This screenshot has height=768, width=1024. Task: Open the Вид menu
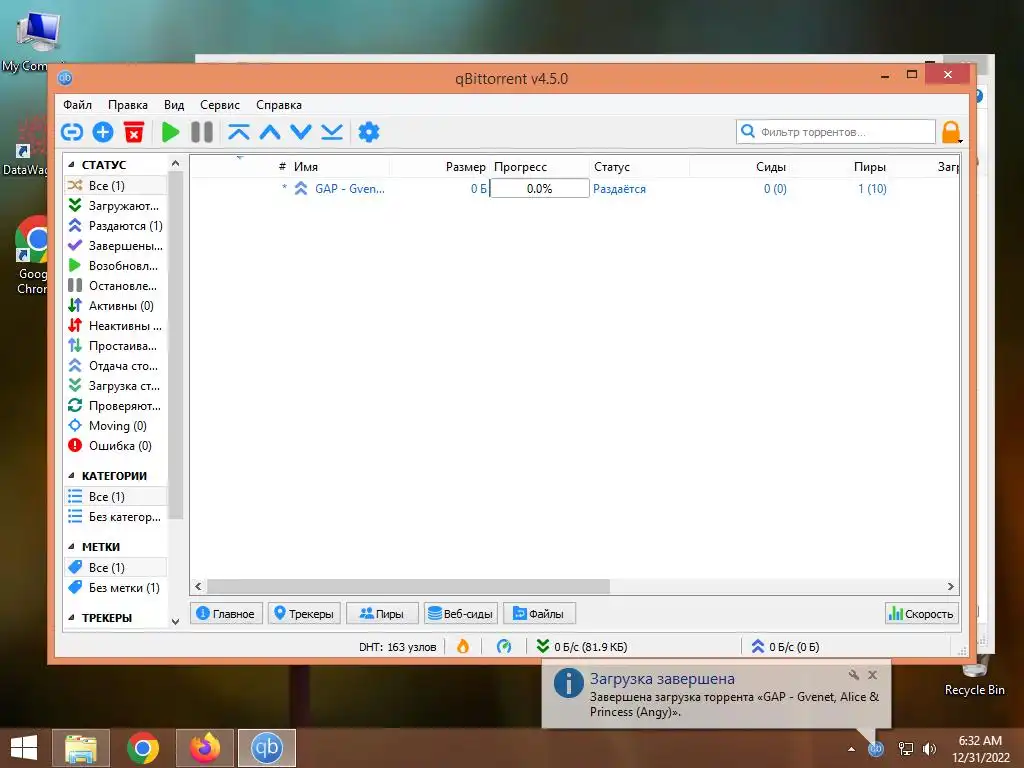pos(174,105)
